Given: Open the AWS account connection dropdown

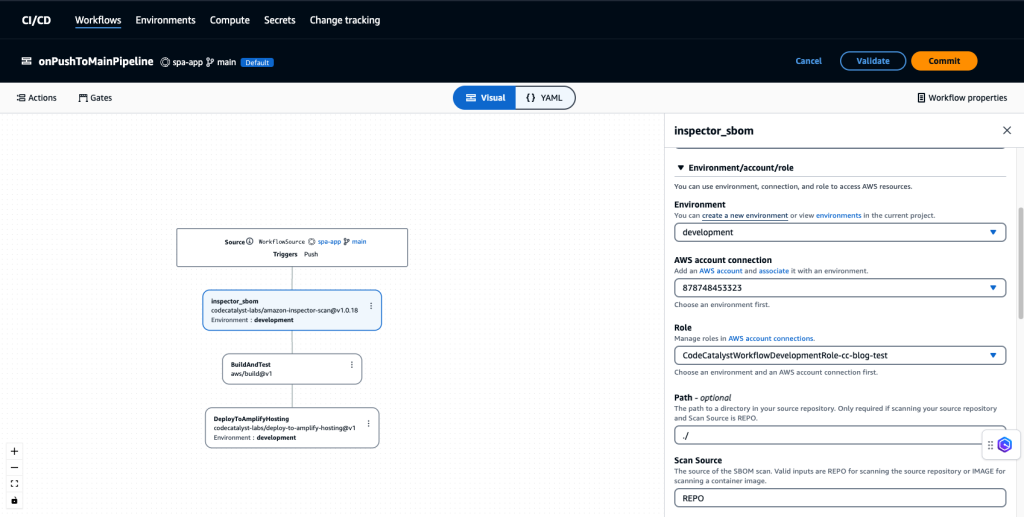Looking at the screenshot, I should pyautogui.click(x=840, y=288).
